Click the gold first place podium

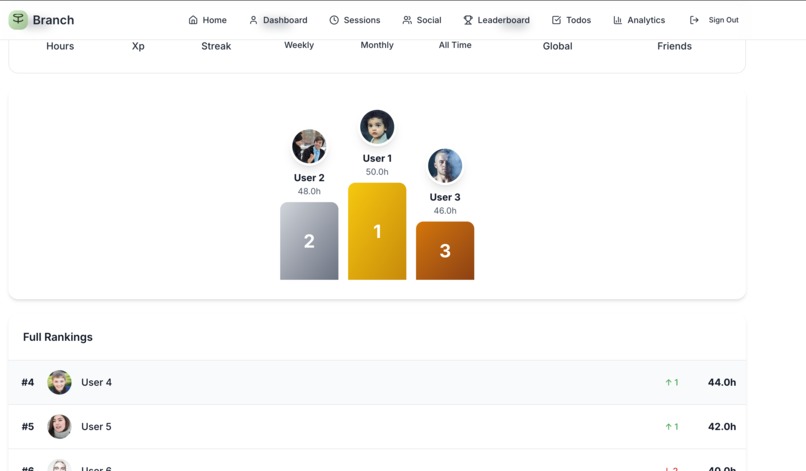[377, 231]
